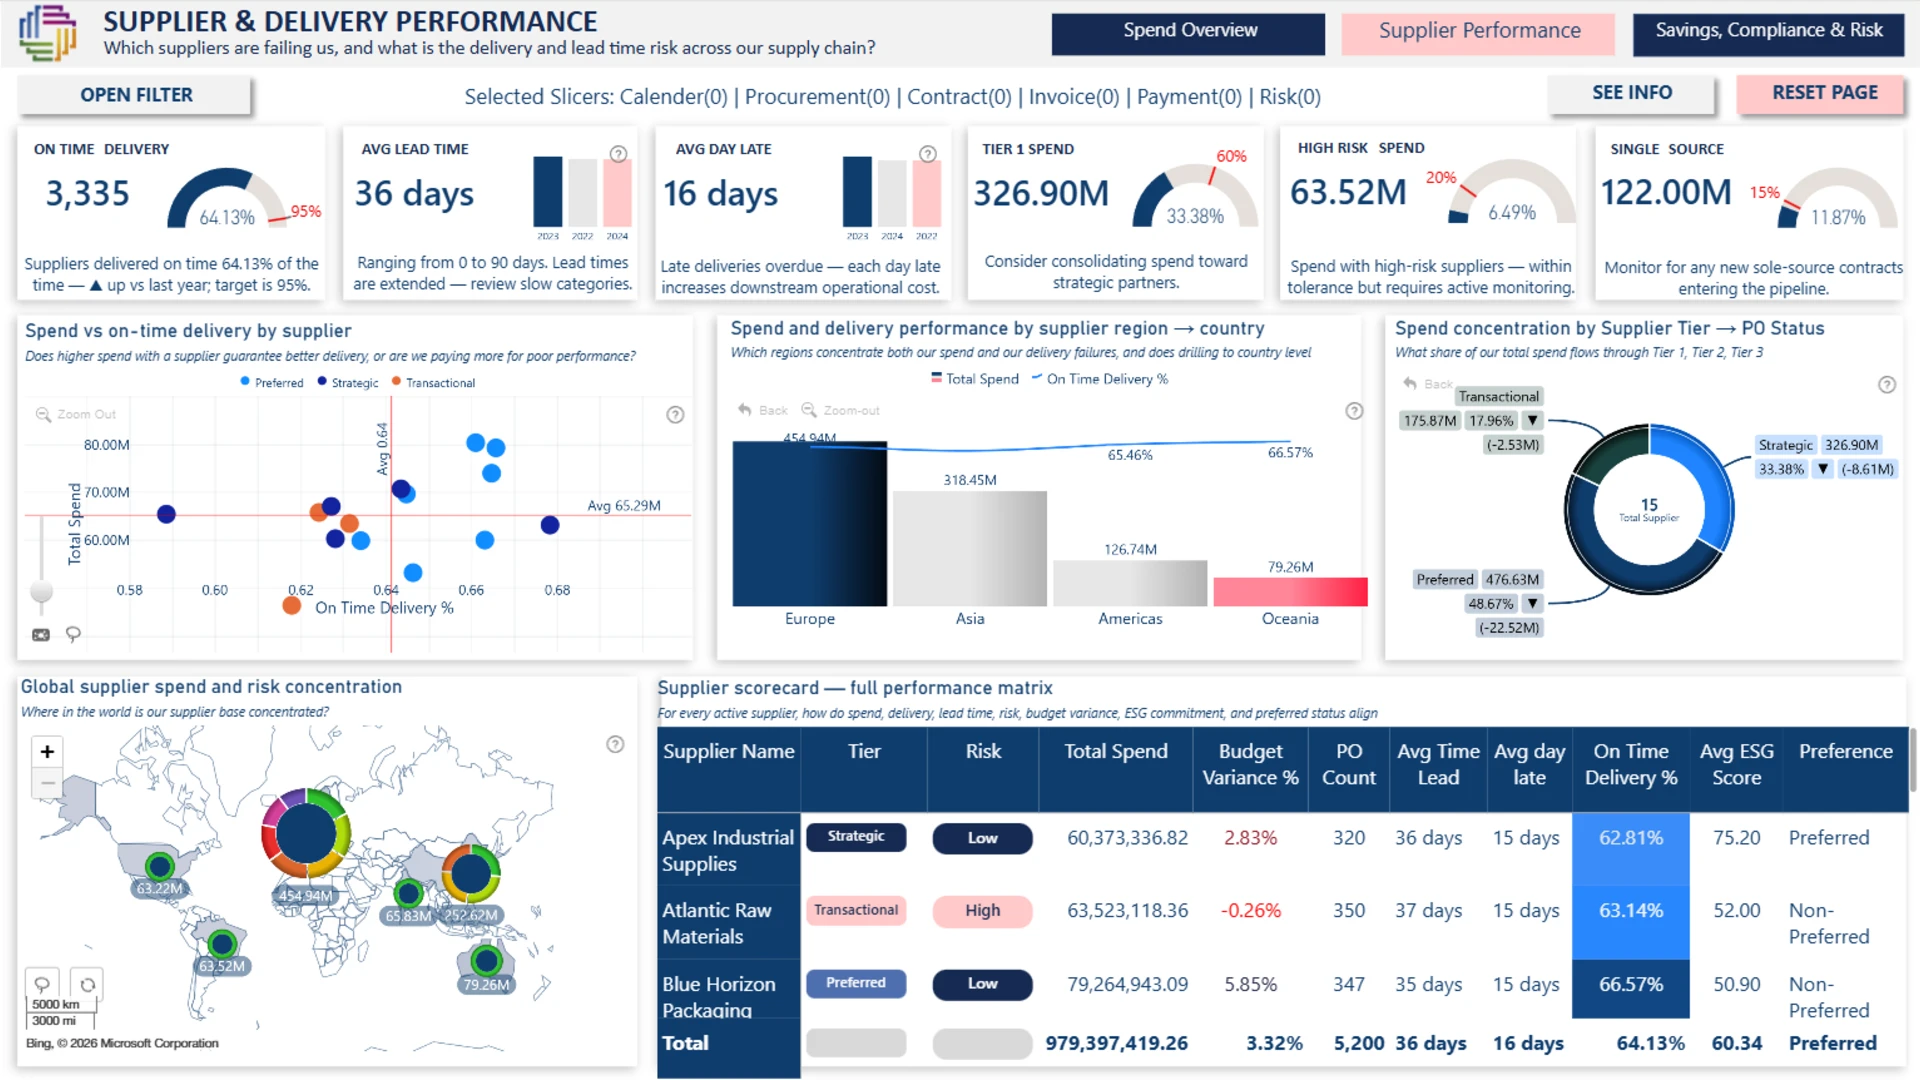The width and height of the screenshot is (1920, 1080).
Task: Select the 252.62M map bubble
Action: click(x=471, y=873)
